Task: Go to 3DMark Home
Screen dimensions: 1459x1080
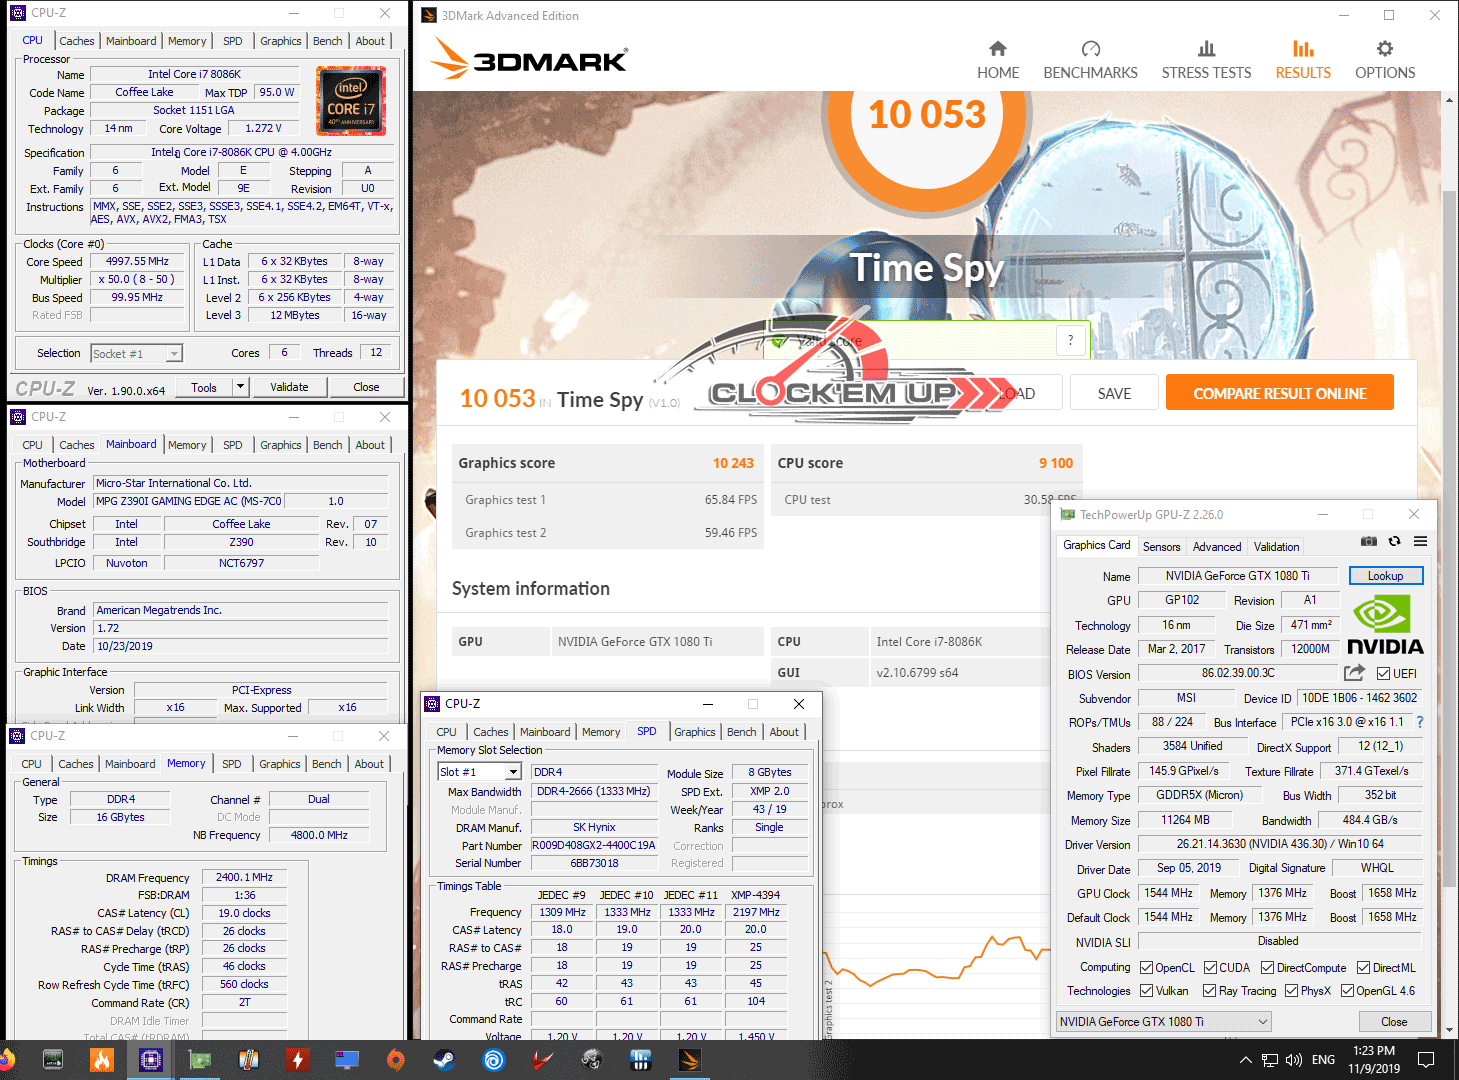Action: tap(997, 60)
